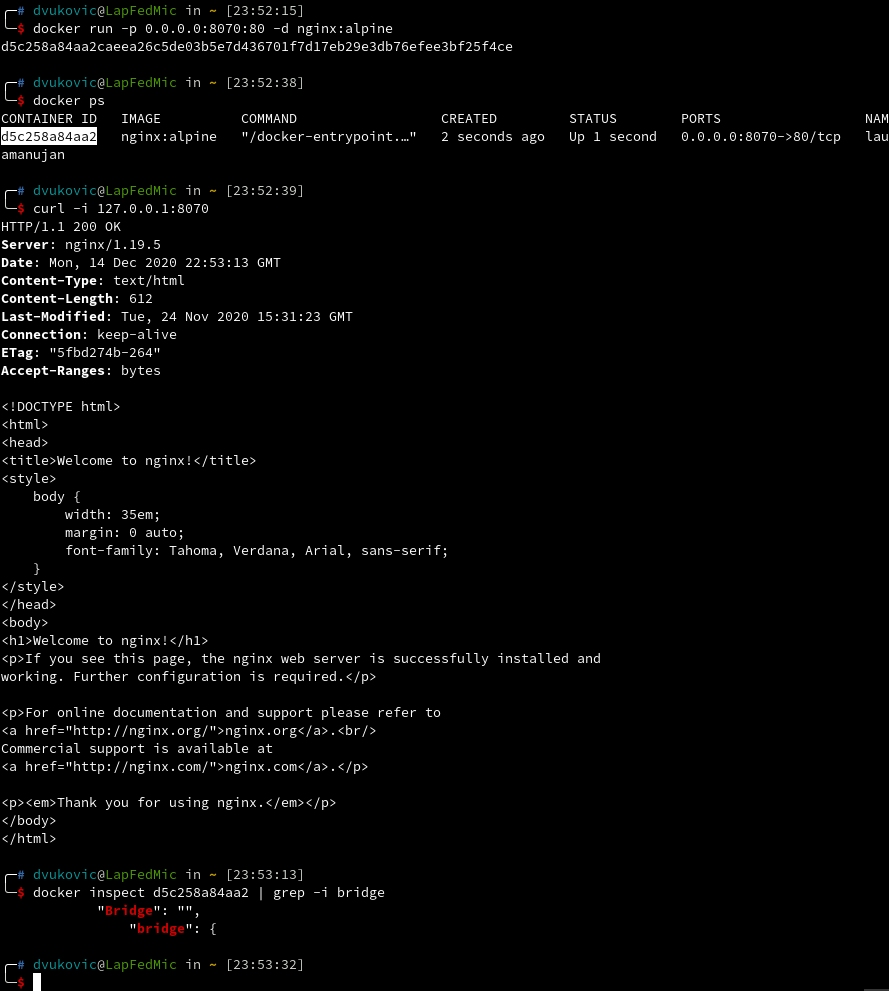889x991 pixels.
Task: Click the 'For online documentation' paragraph line
Action: pyautogui.click(x=221, y=713)
